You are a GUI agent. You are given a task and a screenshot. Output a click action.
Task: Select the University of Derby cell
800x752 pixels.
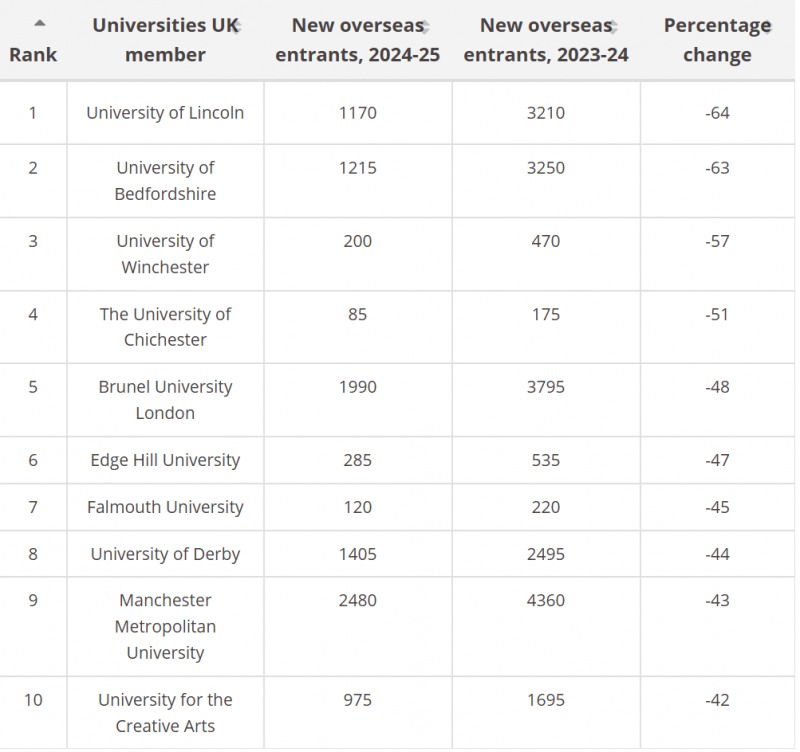click(165, 554)
